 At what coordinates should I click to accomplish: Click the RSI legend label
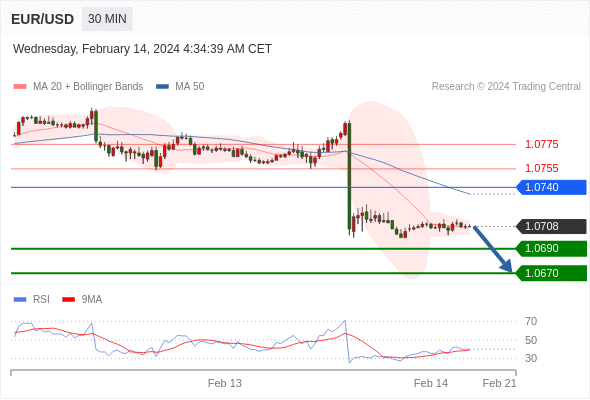click(x=41, y=300)
